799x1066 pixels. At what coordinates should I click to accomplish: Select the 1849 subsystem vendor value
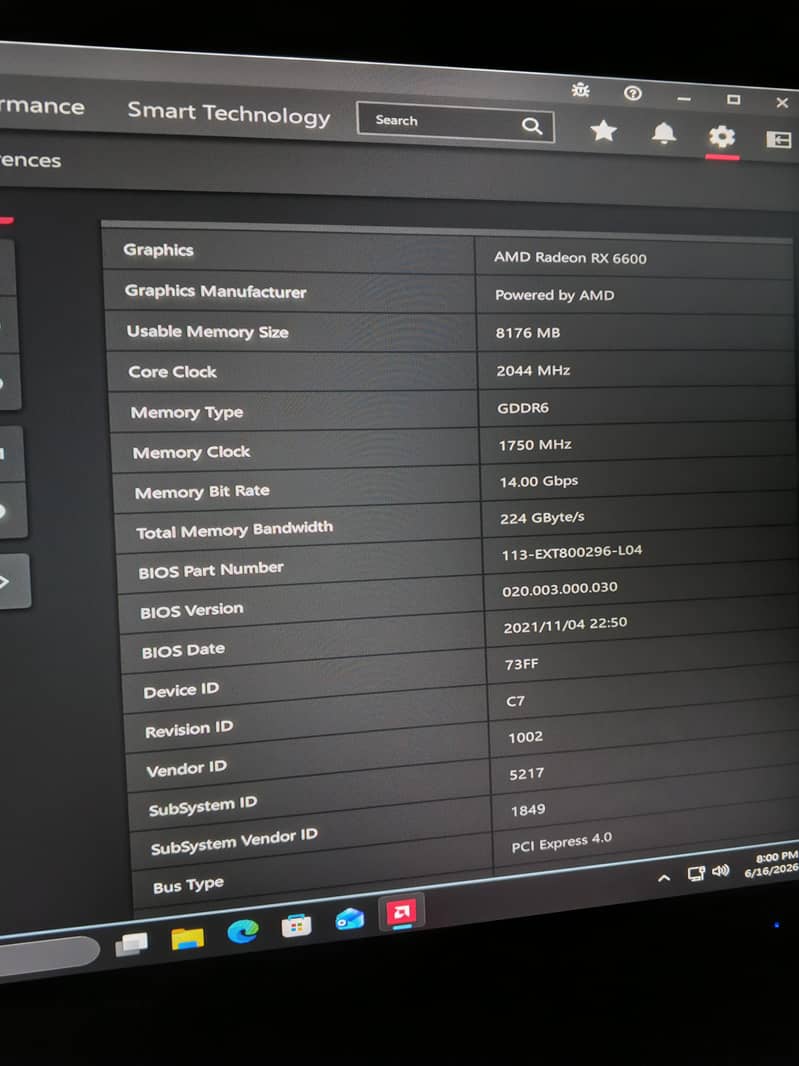(528, 809)
